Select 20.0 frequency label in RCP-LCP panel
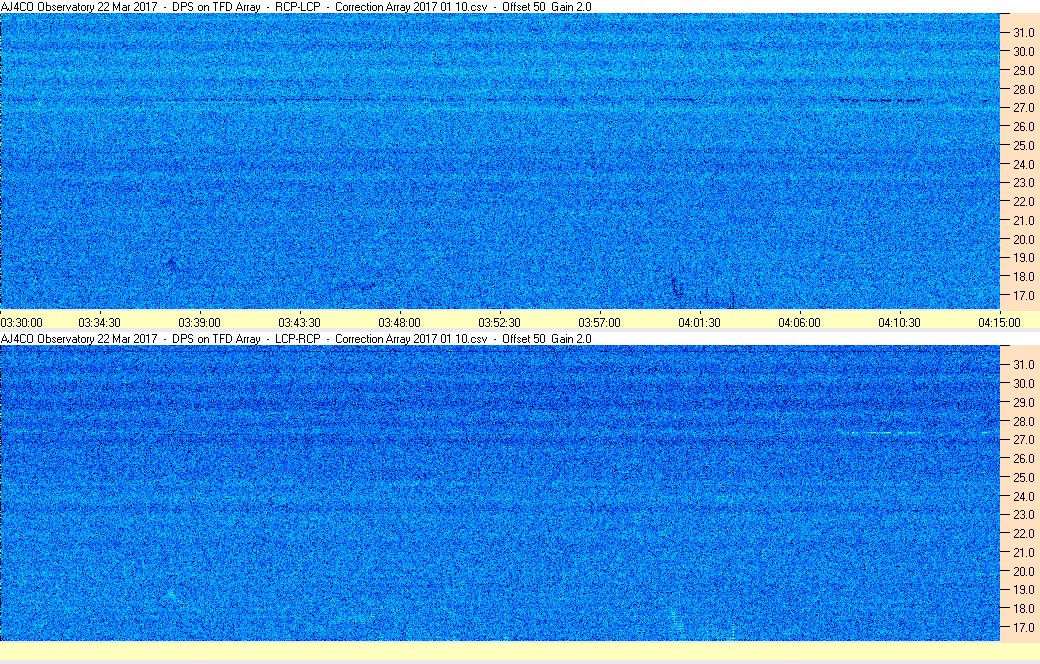 coord(1023,239)
